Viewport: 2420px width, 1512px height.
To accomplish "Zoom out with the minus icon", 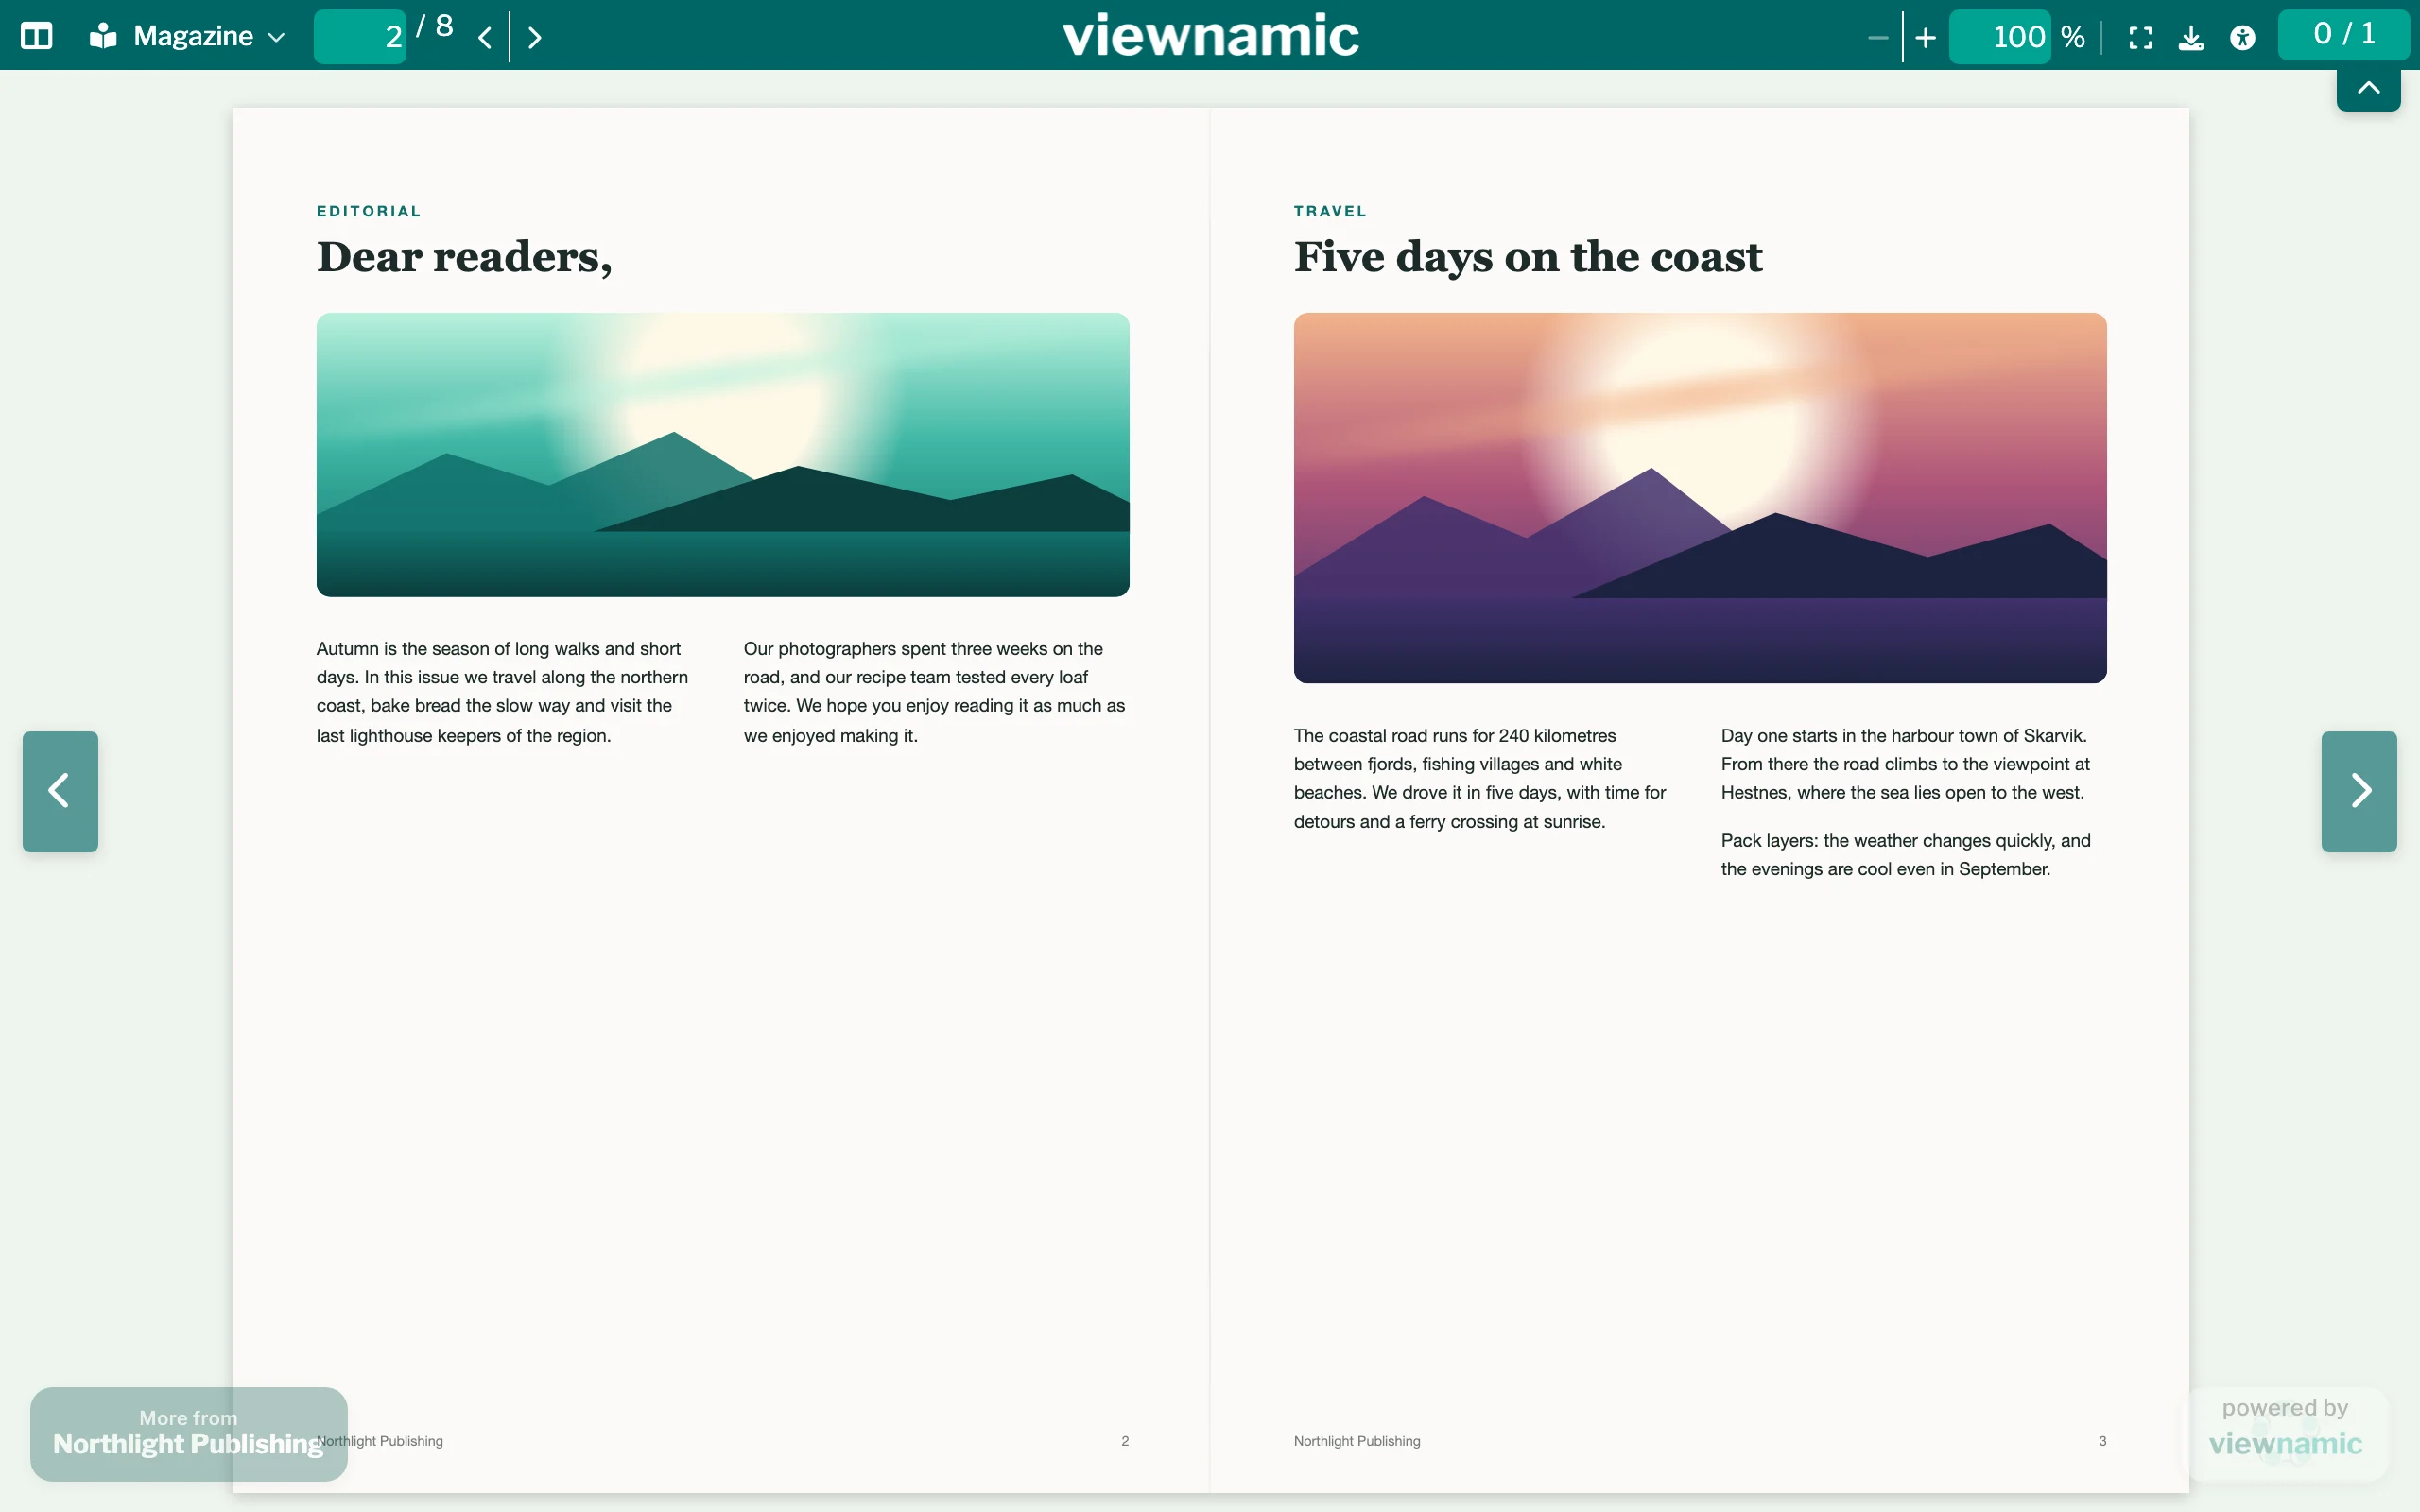I will pos(1877,38).
